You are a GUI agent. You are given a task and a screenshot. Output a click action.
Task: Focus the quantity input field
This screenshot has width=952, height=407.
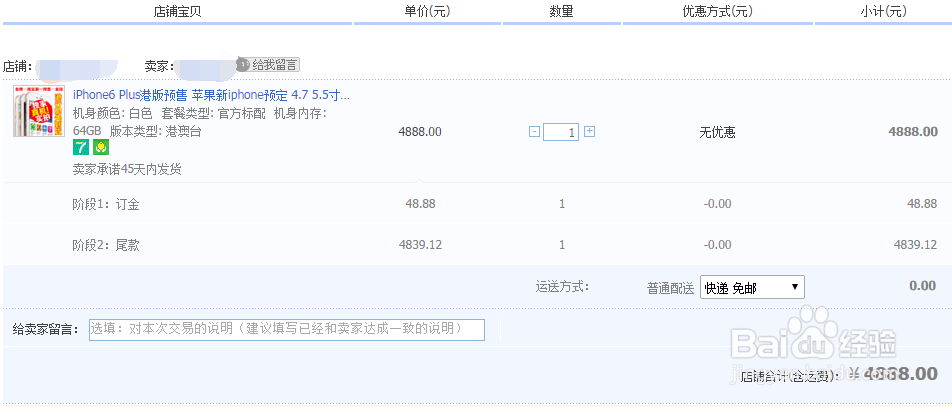[561, 132]
